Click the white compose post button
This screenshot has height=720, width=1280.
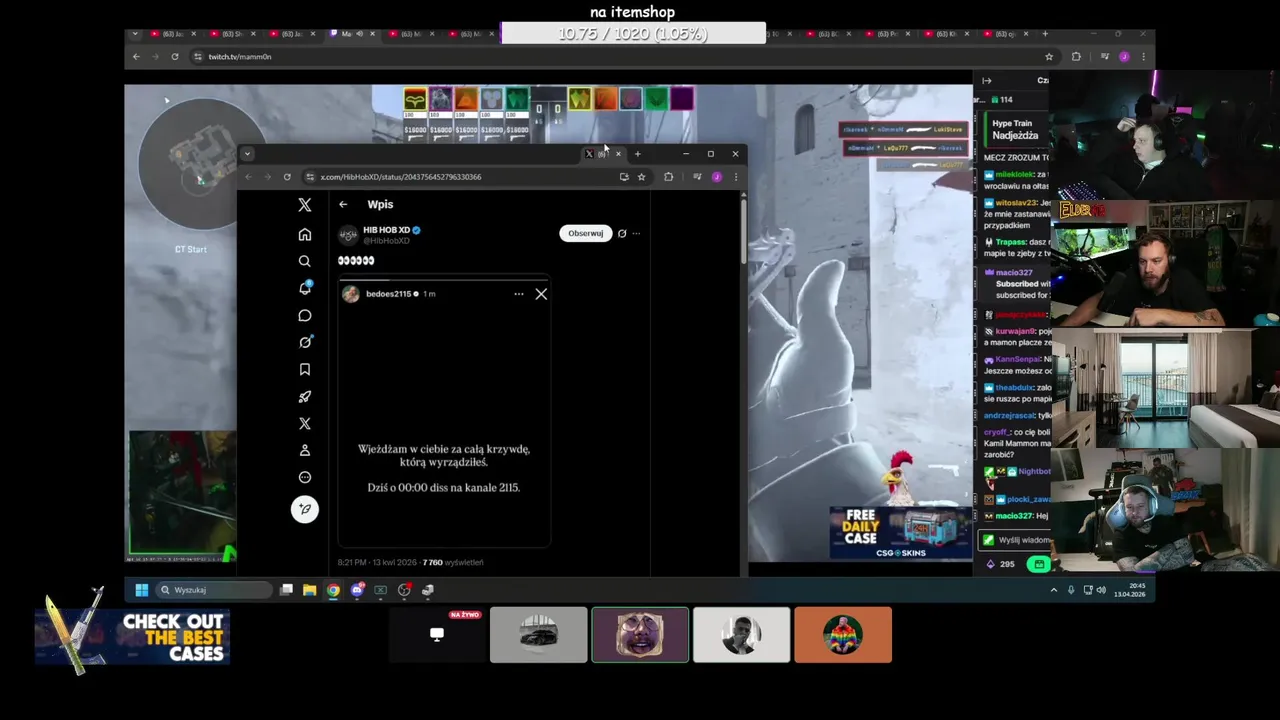coord(305,509)
